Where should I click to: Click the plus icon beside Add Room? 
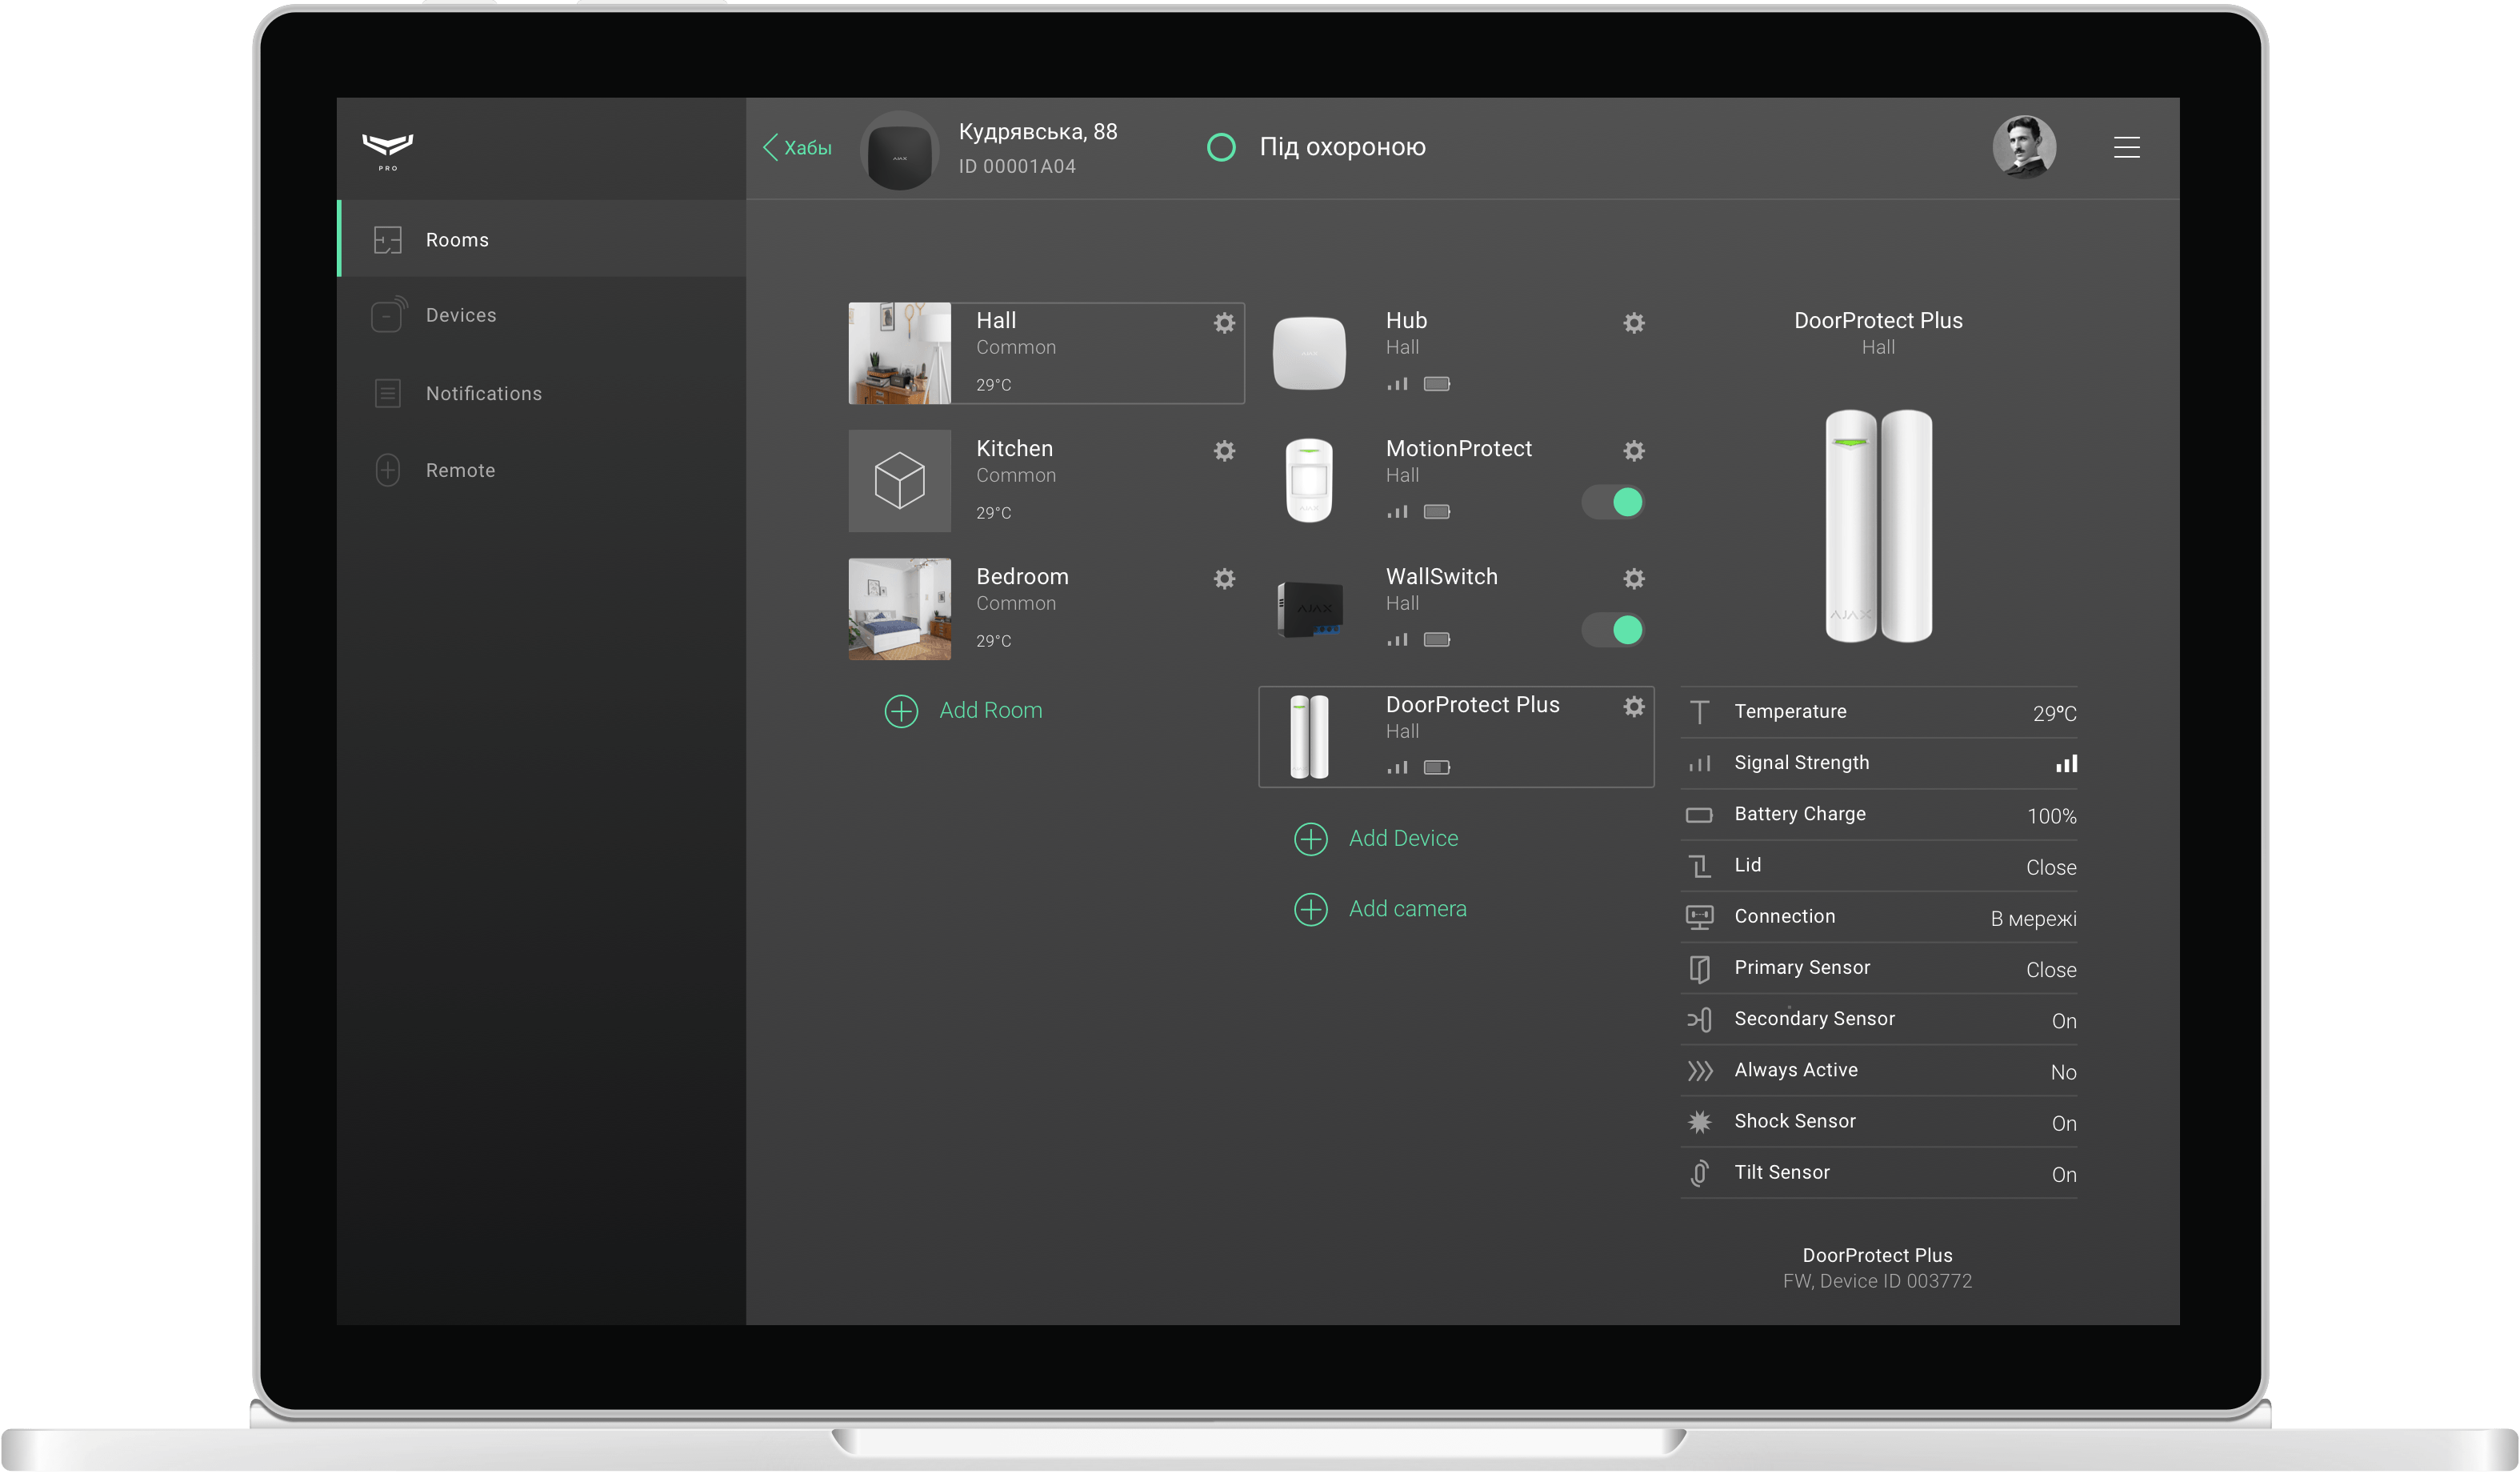tap(901, 711)
